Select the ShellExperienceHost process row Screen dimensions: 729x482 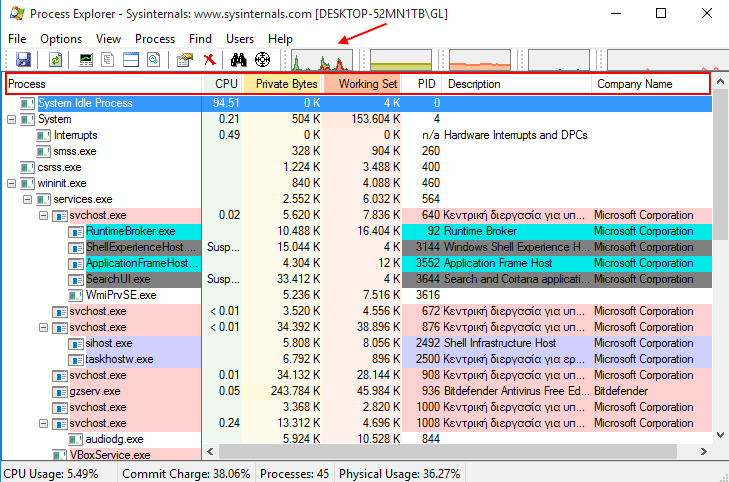pos(358,247)
